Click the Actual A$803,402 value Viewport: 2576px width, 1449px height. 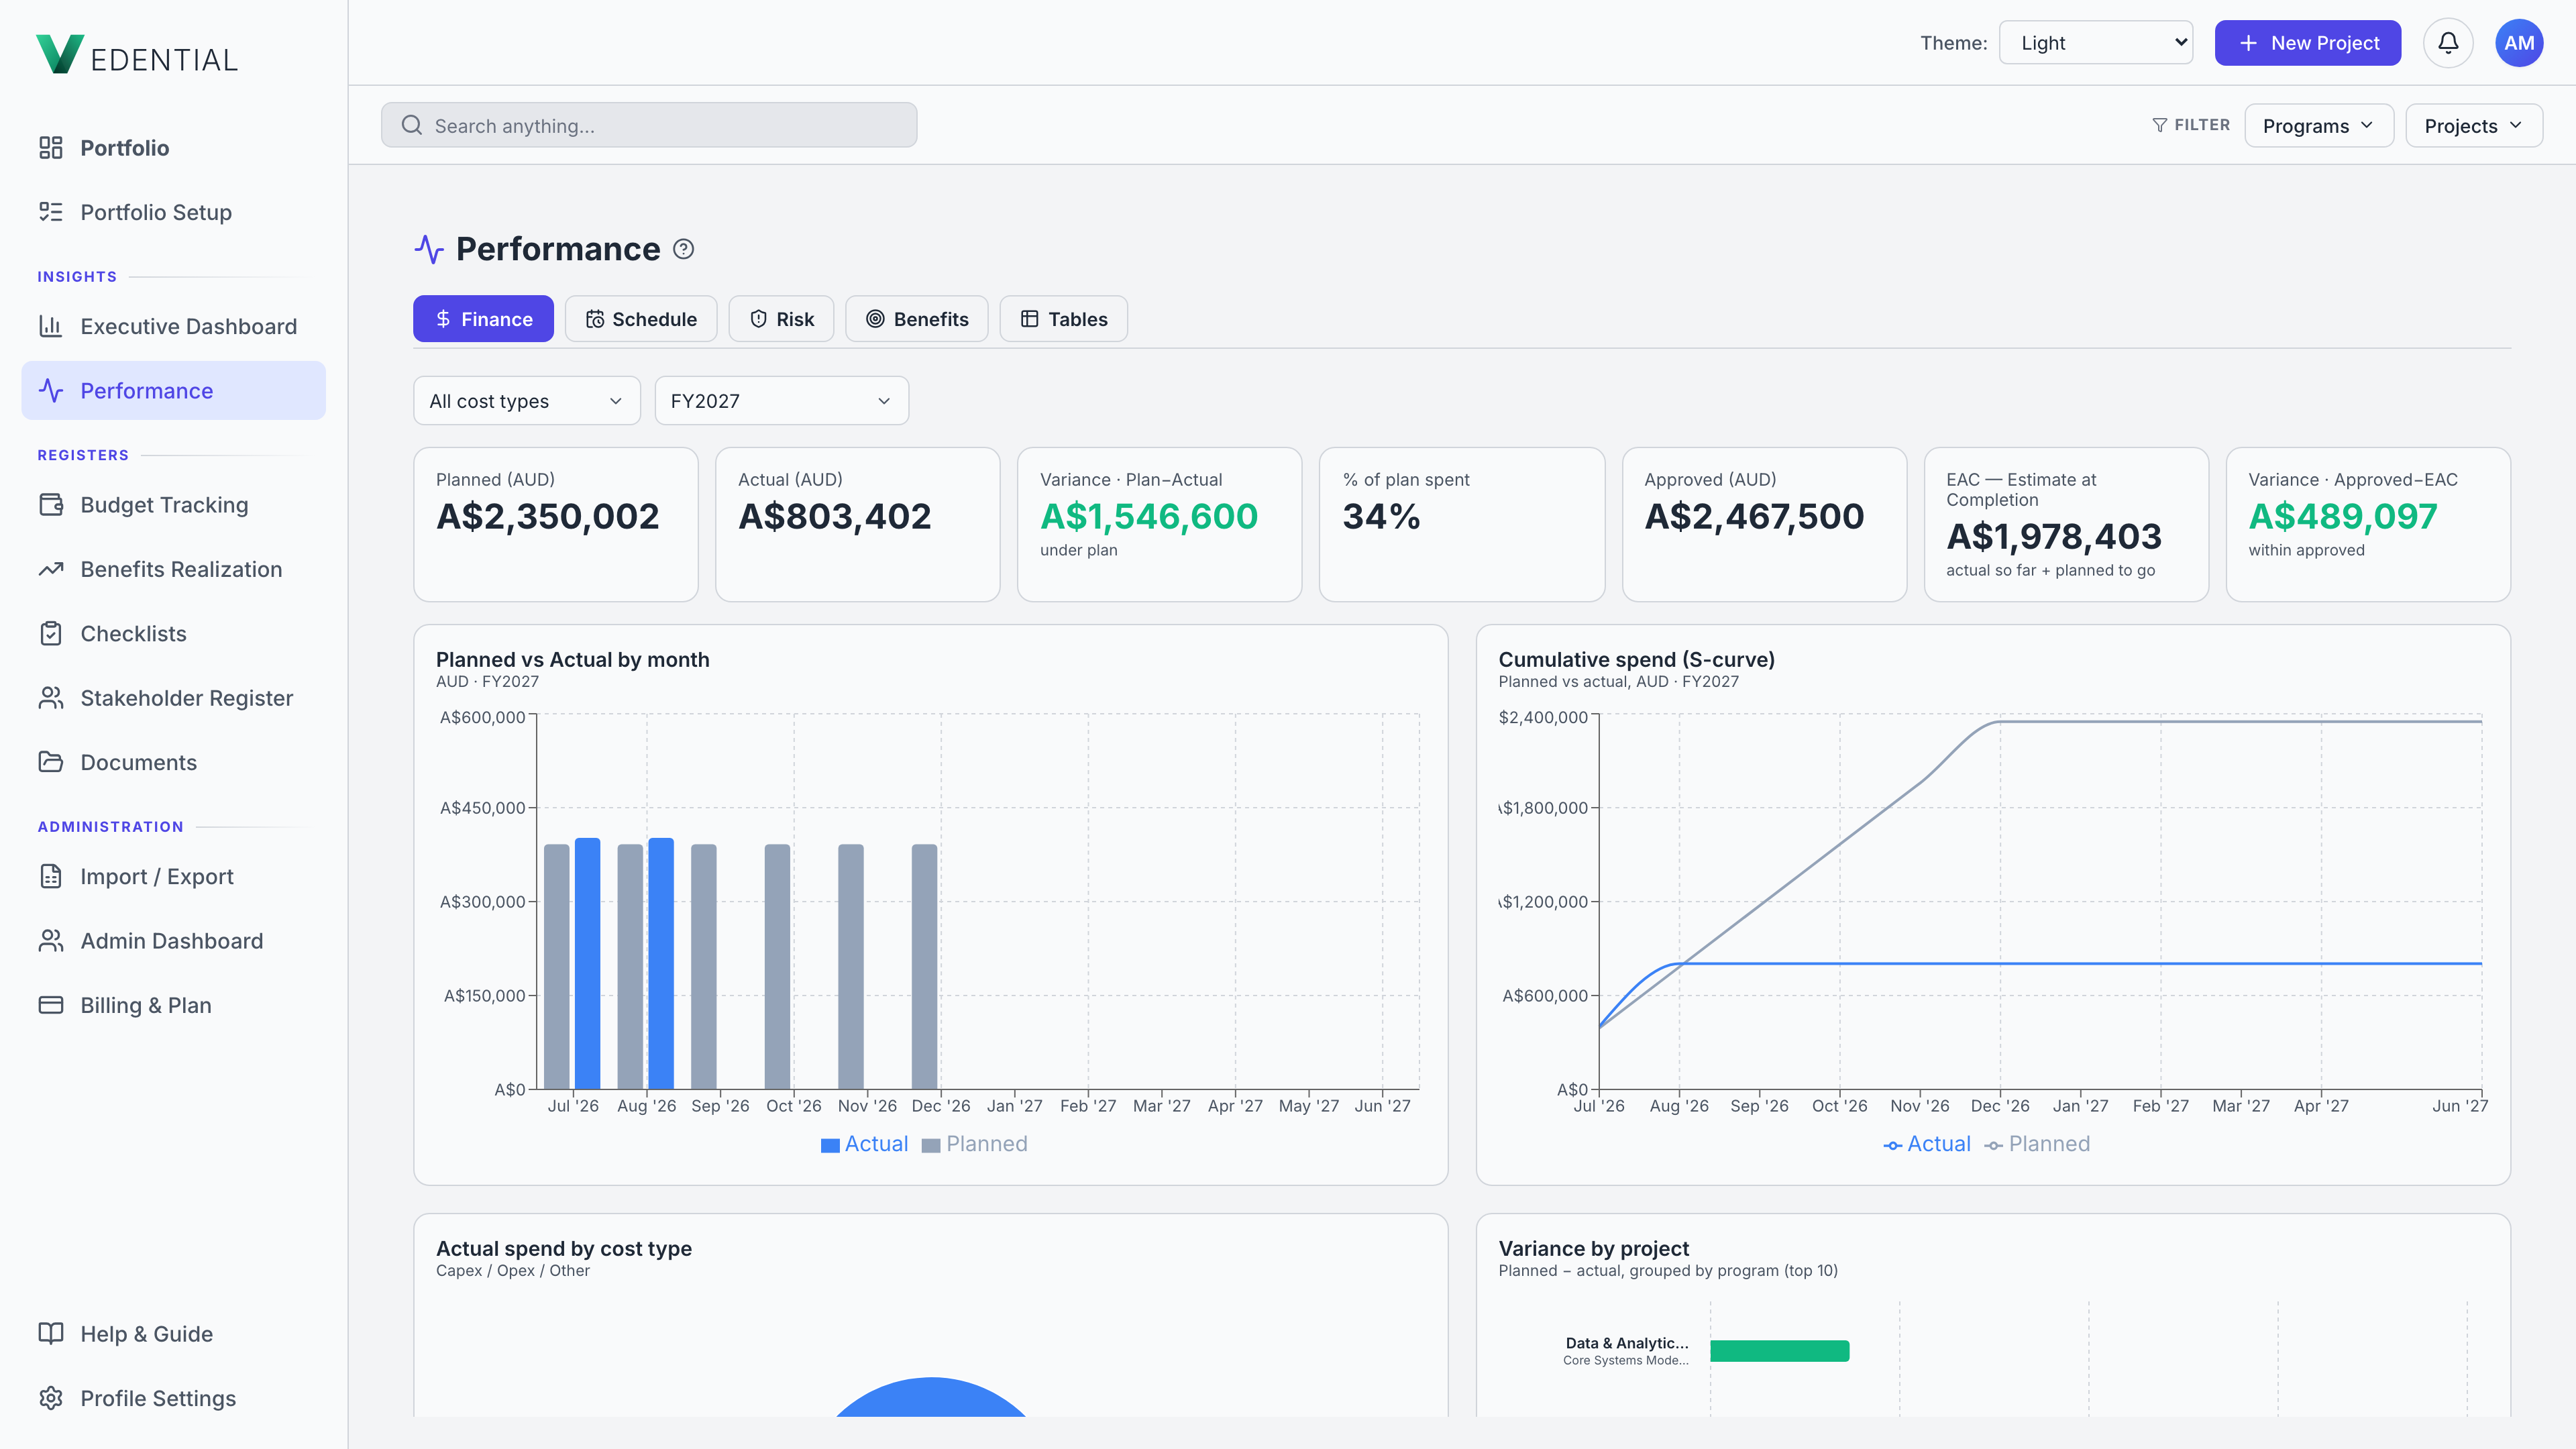click(835, 516)
